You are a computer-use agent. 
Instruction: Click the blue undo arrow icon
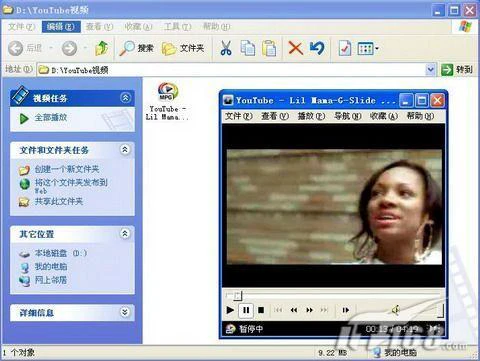(x=317, y=48)
